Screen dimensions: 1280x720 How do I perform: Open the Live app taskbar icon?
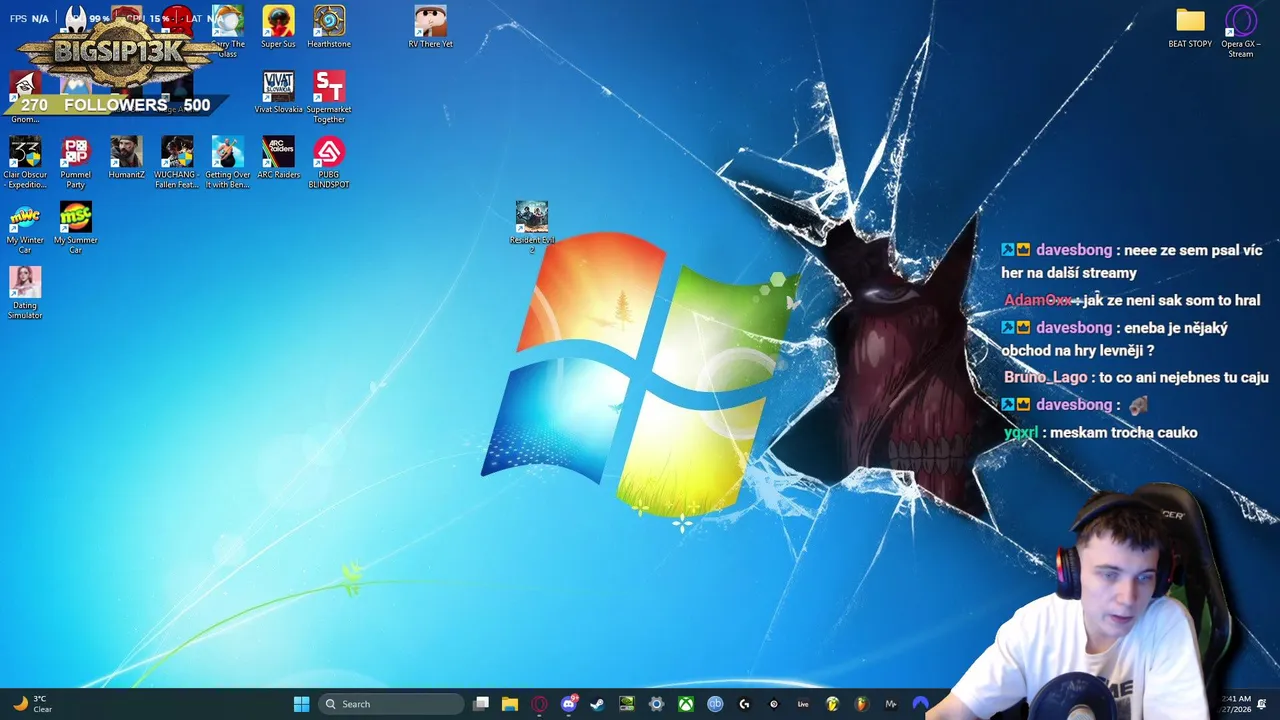click(803, 704)
